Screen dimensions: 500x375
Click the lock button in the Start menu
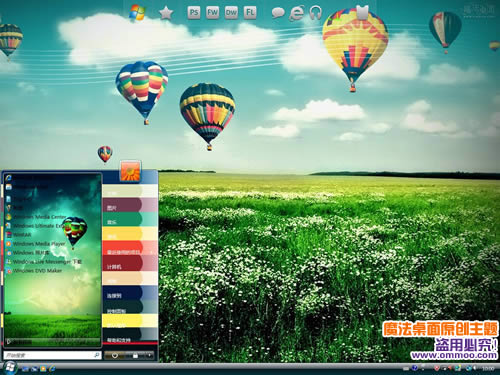(x=135, y=356)
